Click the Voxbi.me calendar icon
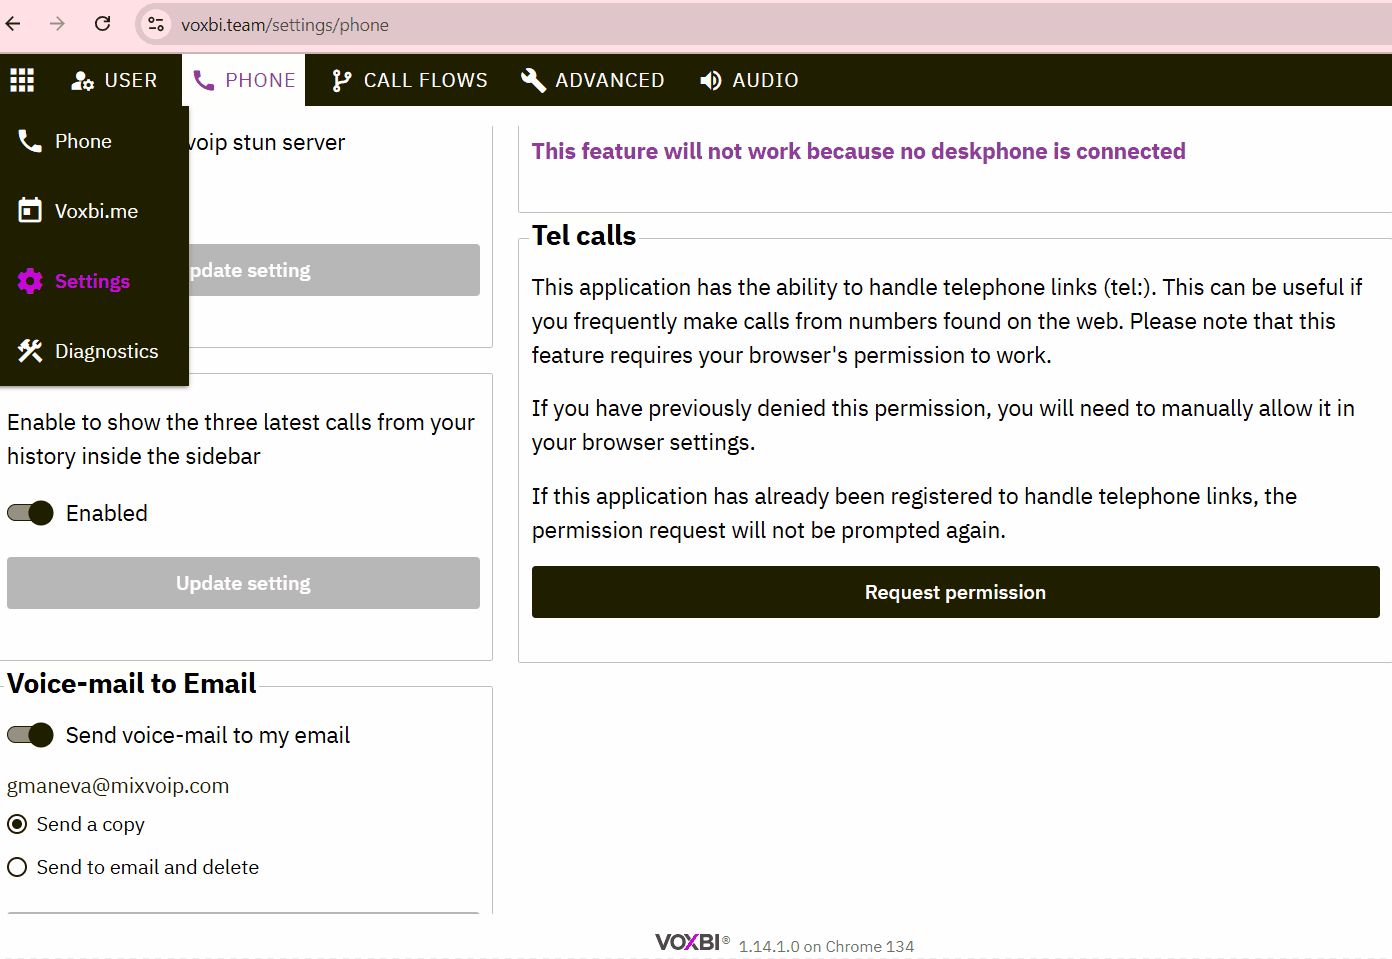This screenshot has width=1392, height=959. (x=30, y=211)
